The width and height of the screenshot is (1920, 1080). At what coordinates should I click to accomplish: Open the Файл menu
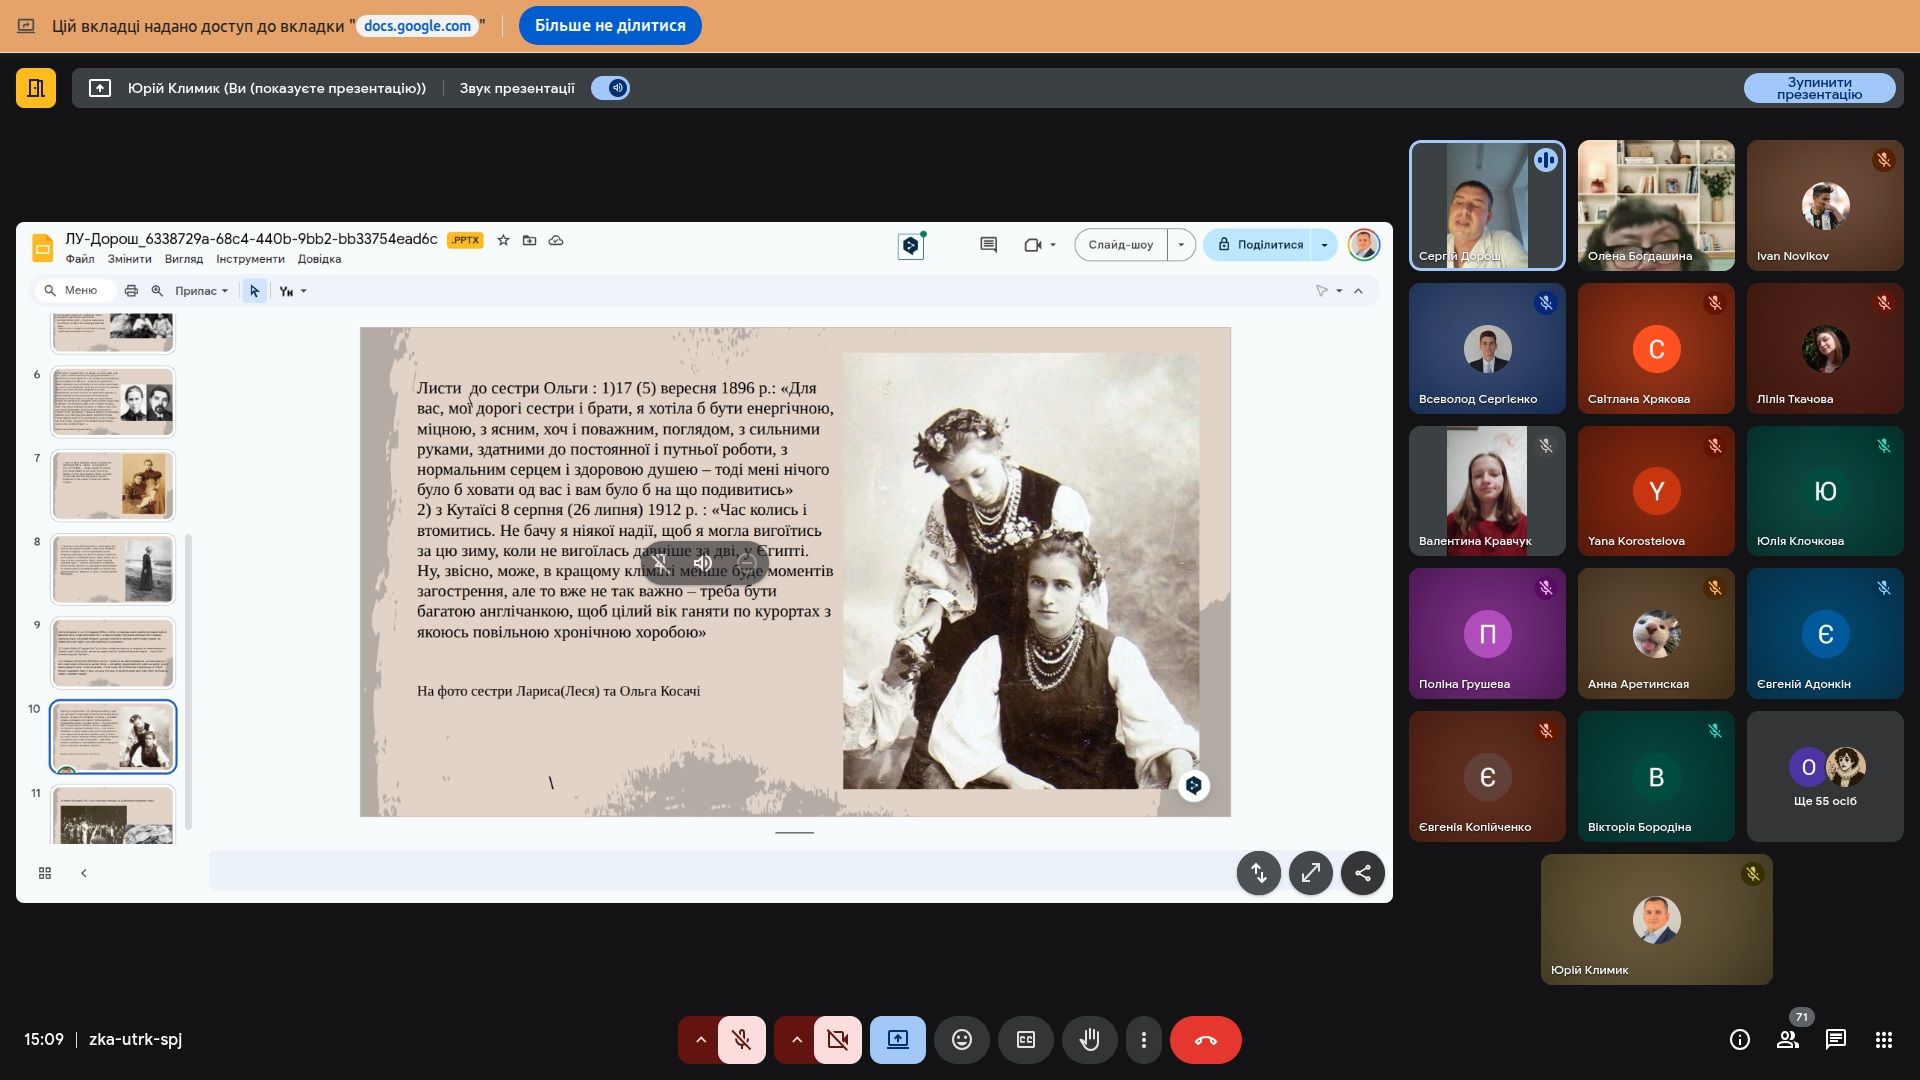pos(80,259)
